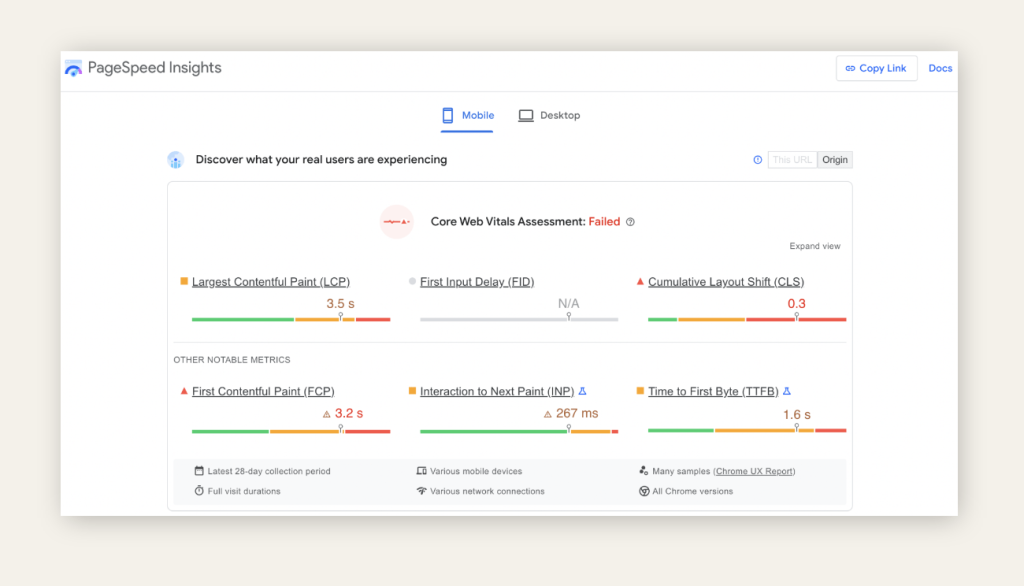Viewport: 1024px width, 586px height.
Task: Click the PageSpeed Insights logo icon
Action: click(x=73, y=68)
